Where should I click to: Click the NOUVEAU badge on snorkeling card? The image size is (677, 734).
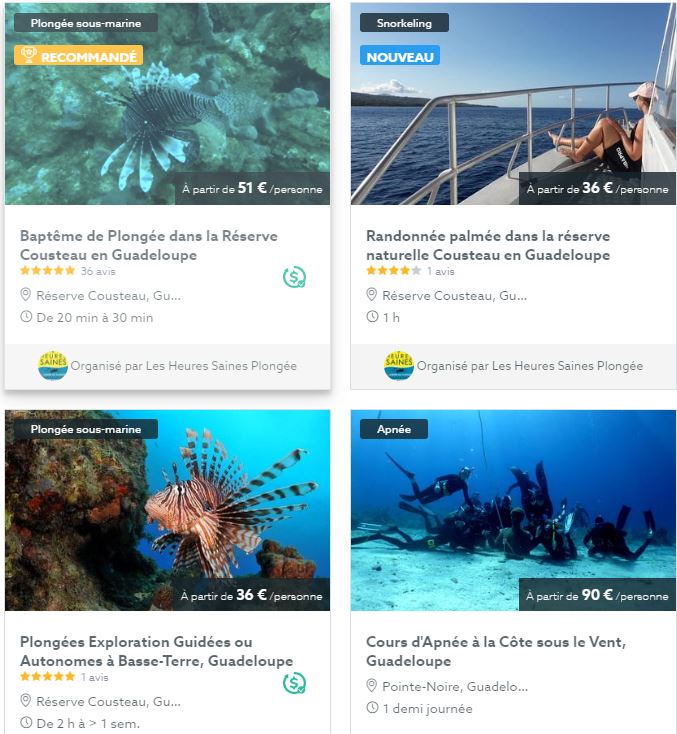pyautogui.click(x=400, y=56)
